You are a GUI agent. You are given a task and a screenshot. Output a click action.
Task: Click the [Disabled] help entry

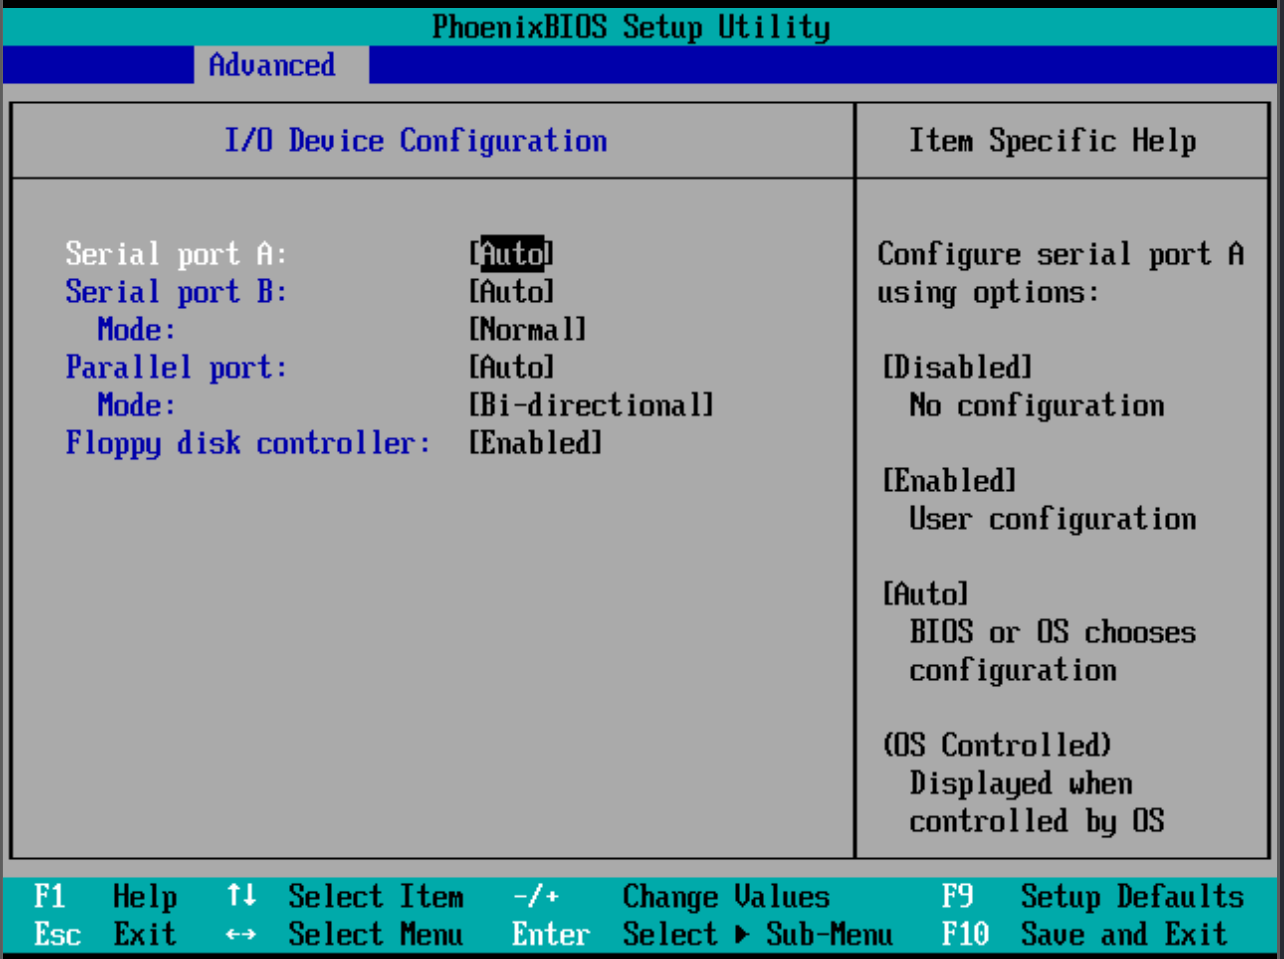[x=956, y=368]
